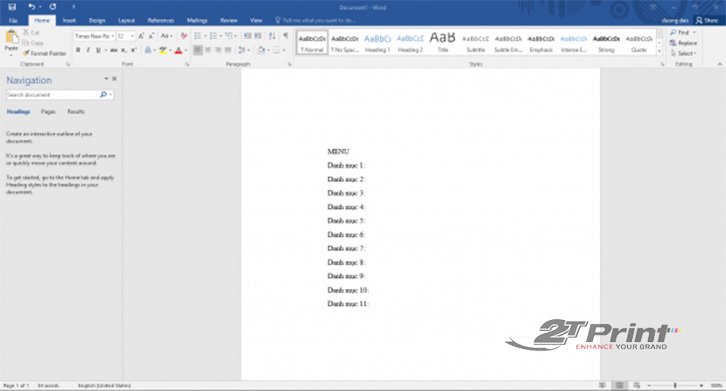Open the numbering list dropdown

[221, 36]
